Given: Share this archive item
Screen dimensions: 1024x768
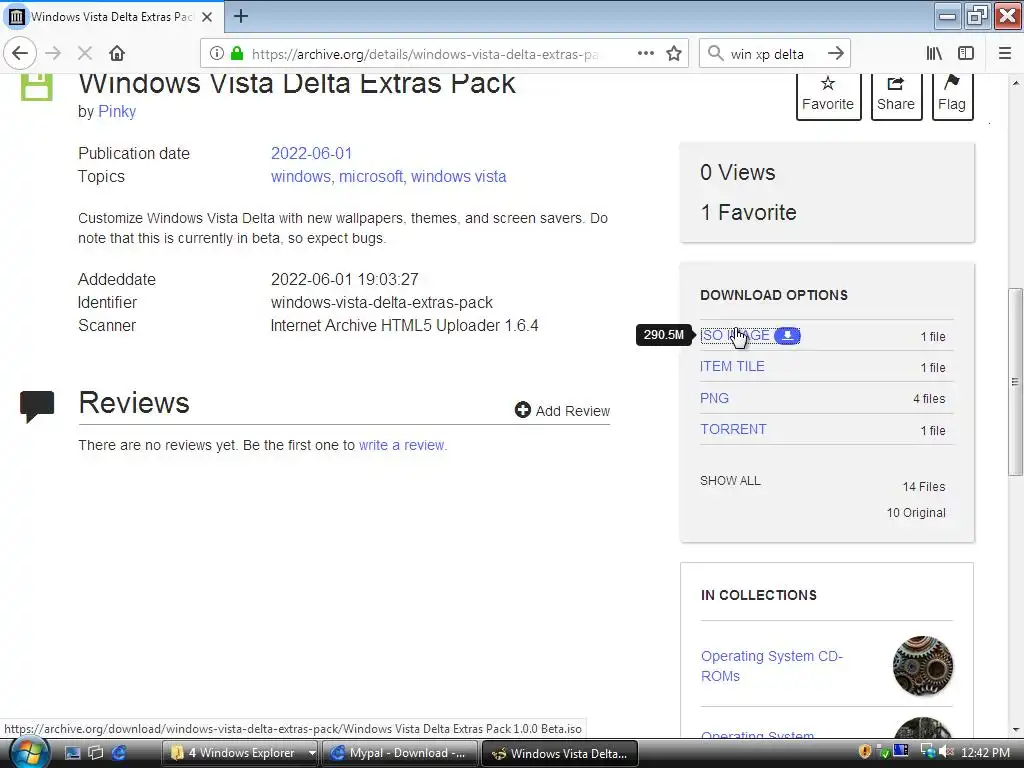Looking at the screenshot, I should [896, 96].
